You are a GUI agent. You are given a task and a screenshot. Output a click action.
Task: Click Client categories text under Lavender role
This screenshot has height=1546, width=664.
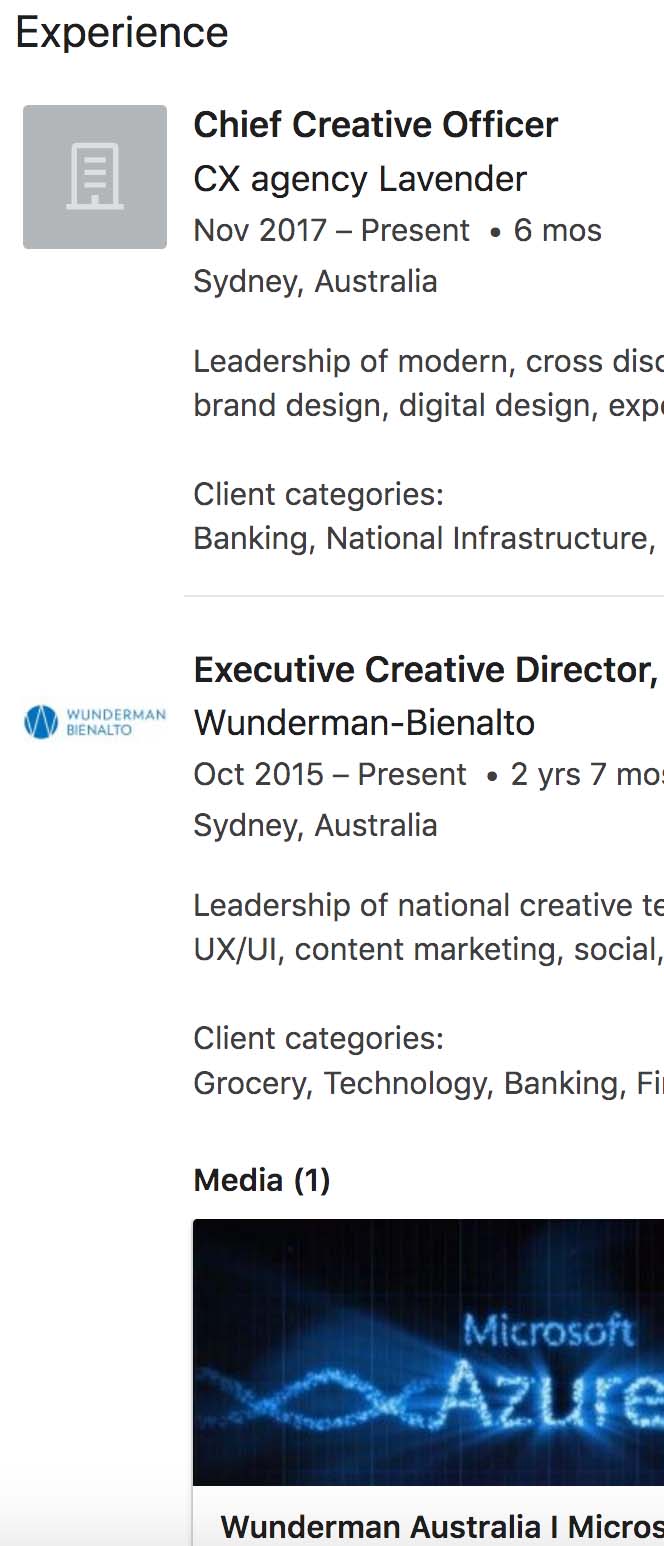click(318, 494)
